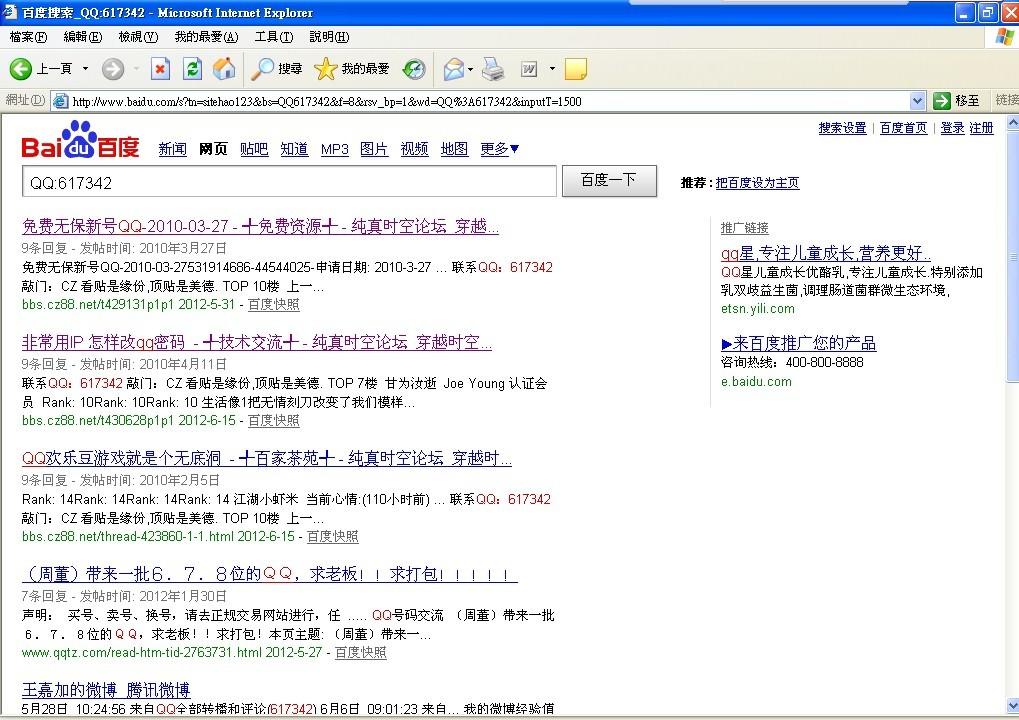Viewport: 1019px width, 720px height.
Task: Open the 我的最愛 favorites star button
Action: [352, 69]
